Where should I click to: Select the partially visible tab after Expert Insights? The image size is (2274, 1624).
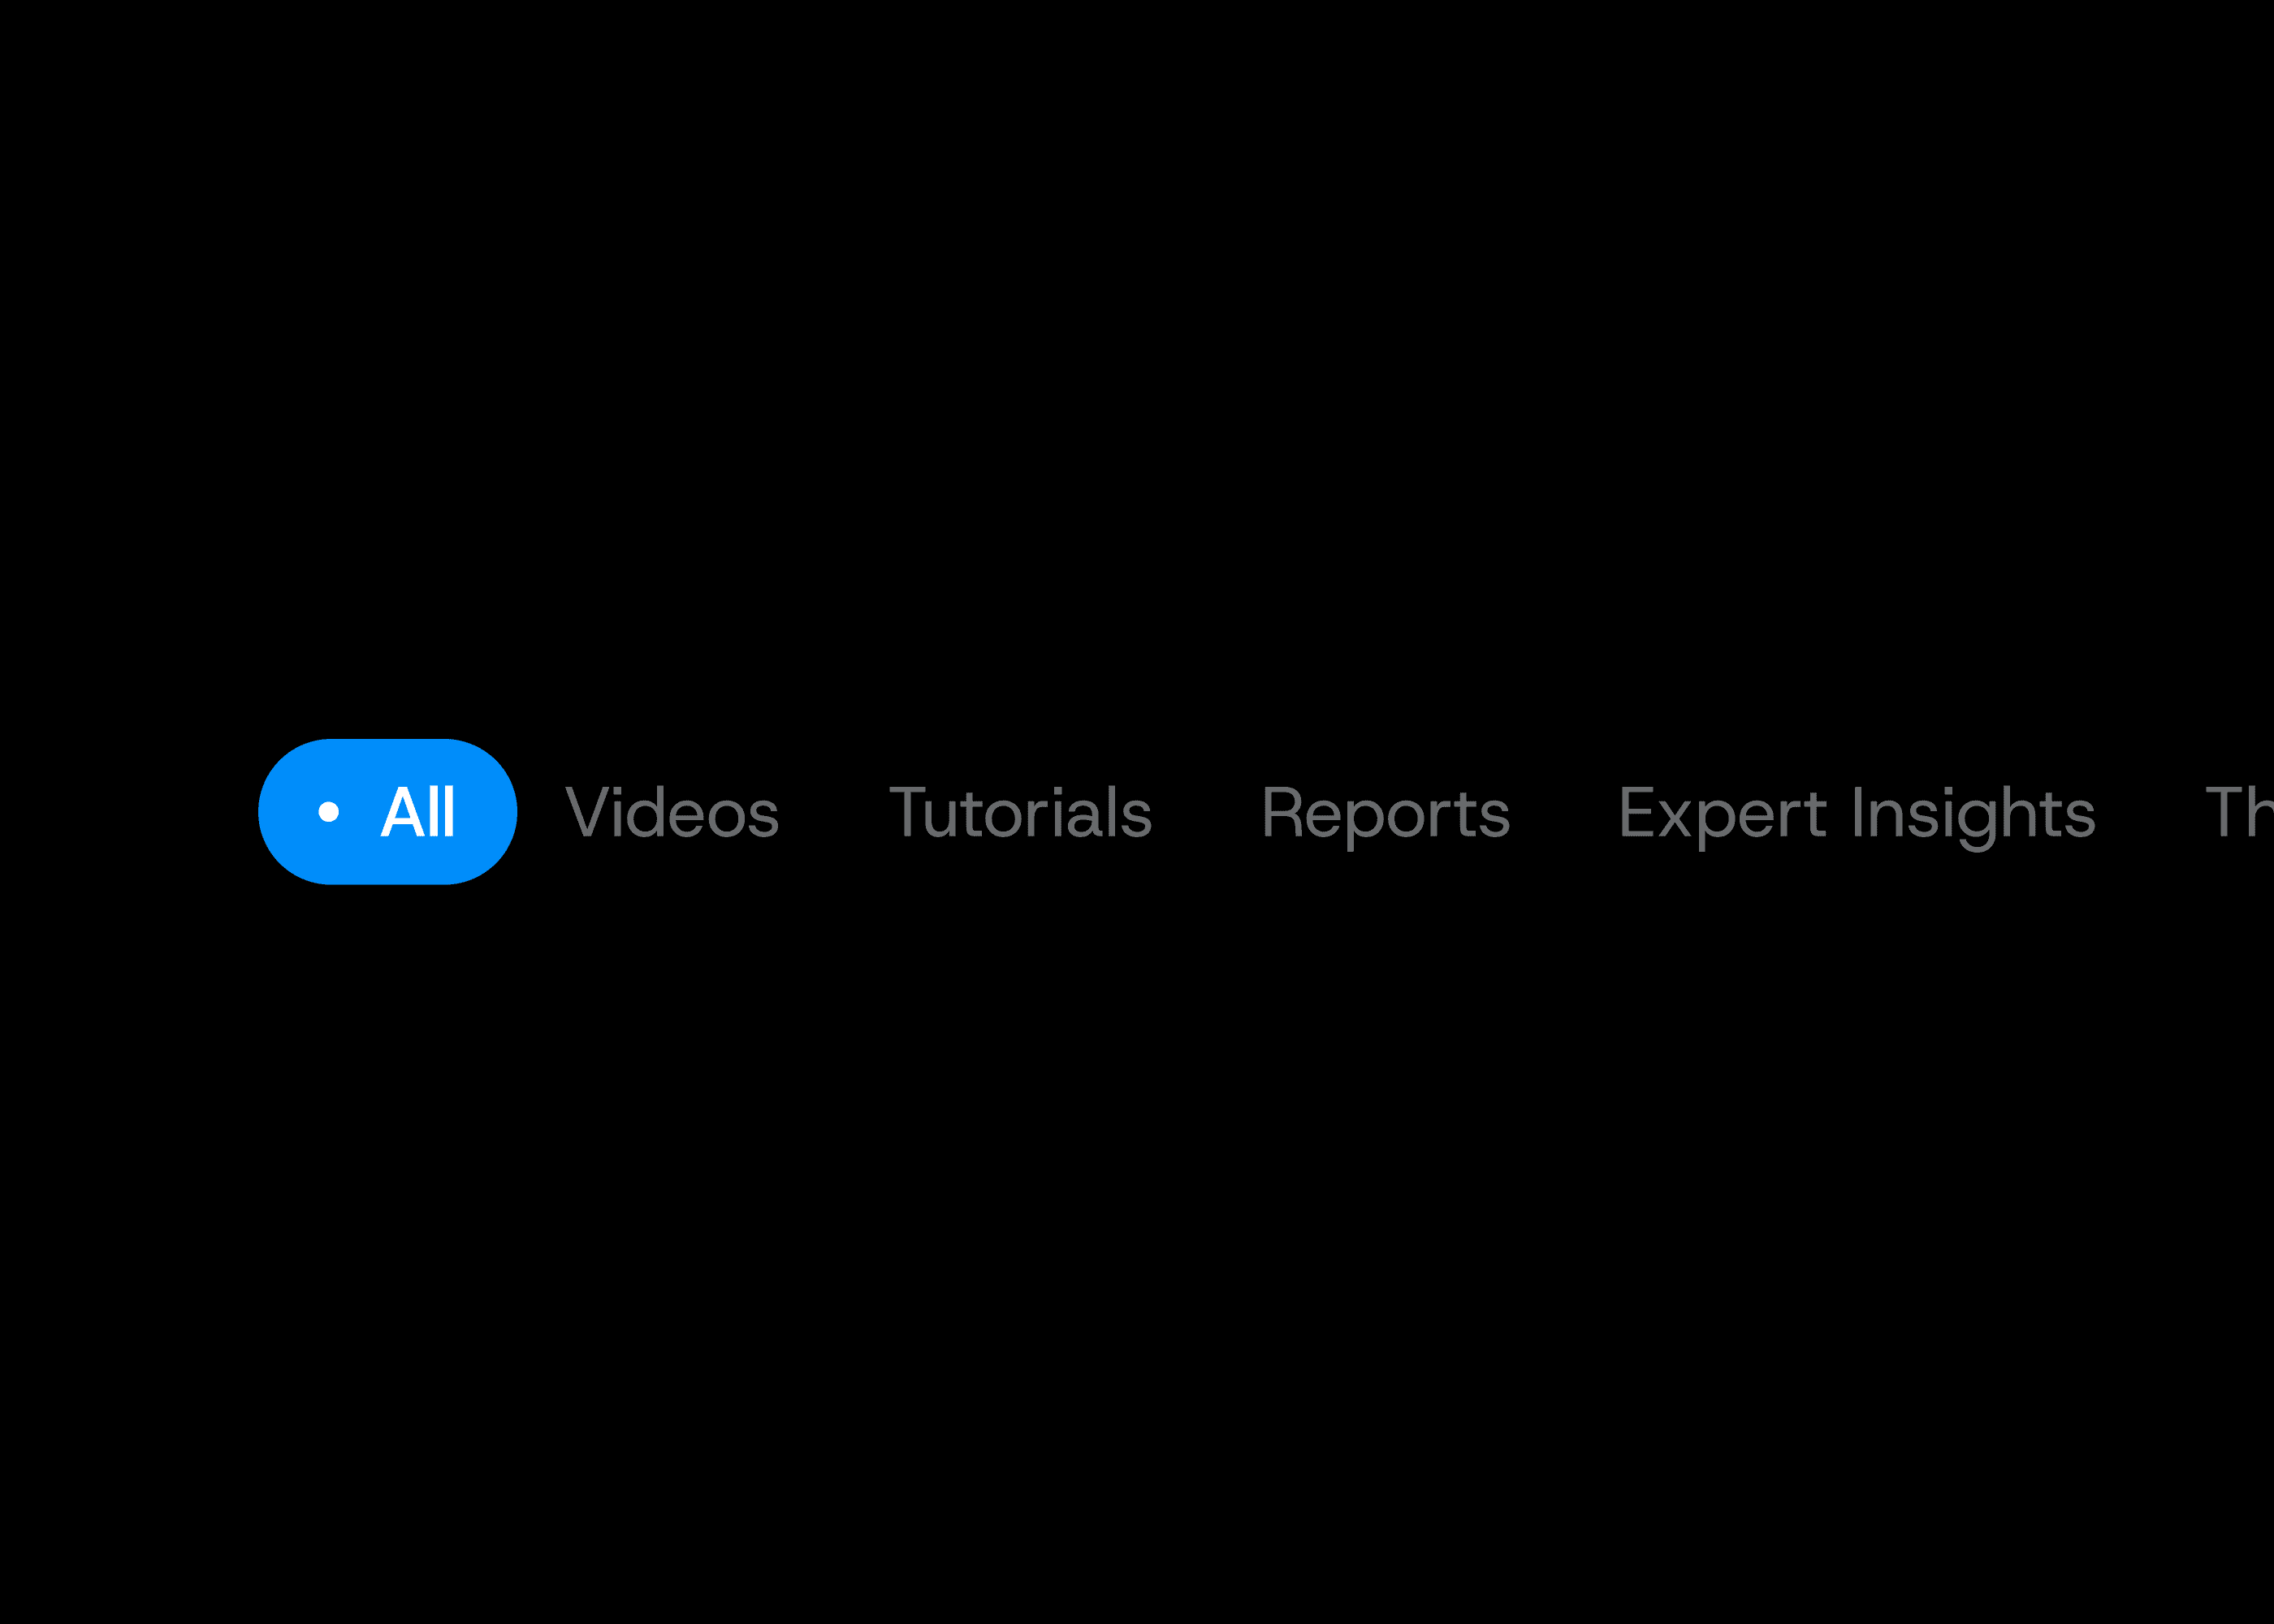[x=2239, y=812]
